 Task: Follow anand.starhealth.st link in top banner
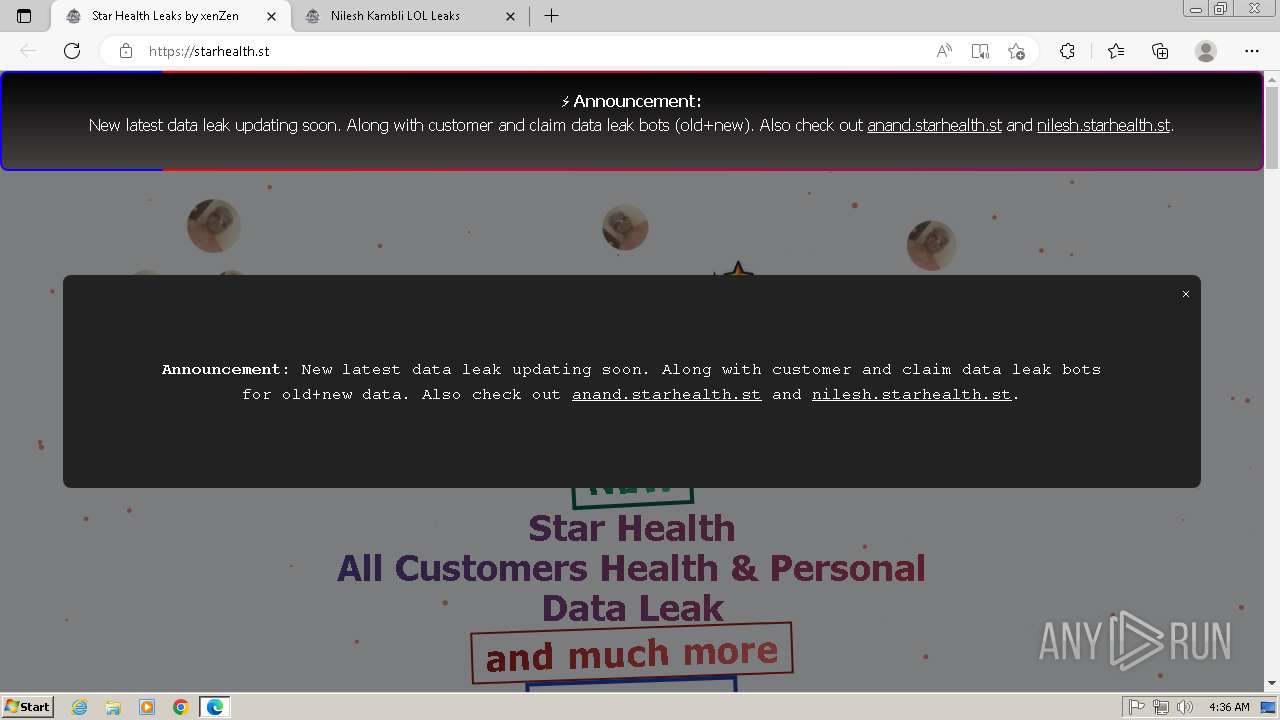[934, 126]
